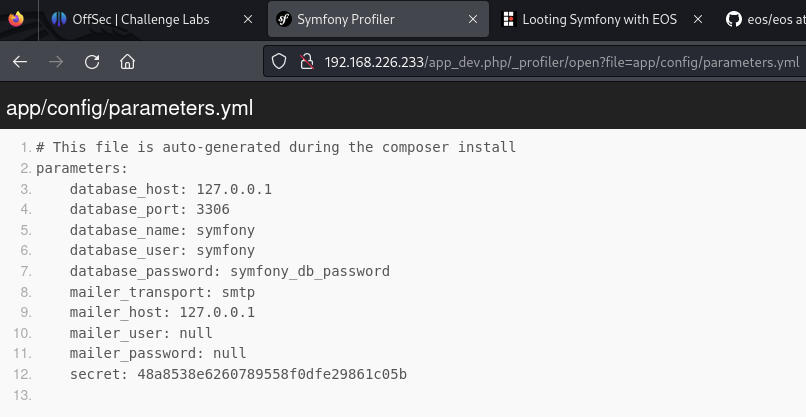This screenshot has height=417, width=806.
Task: Open the Firefox home page
Action: pyautogui.click(x=127, y=62)
